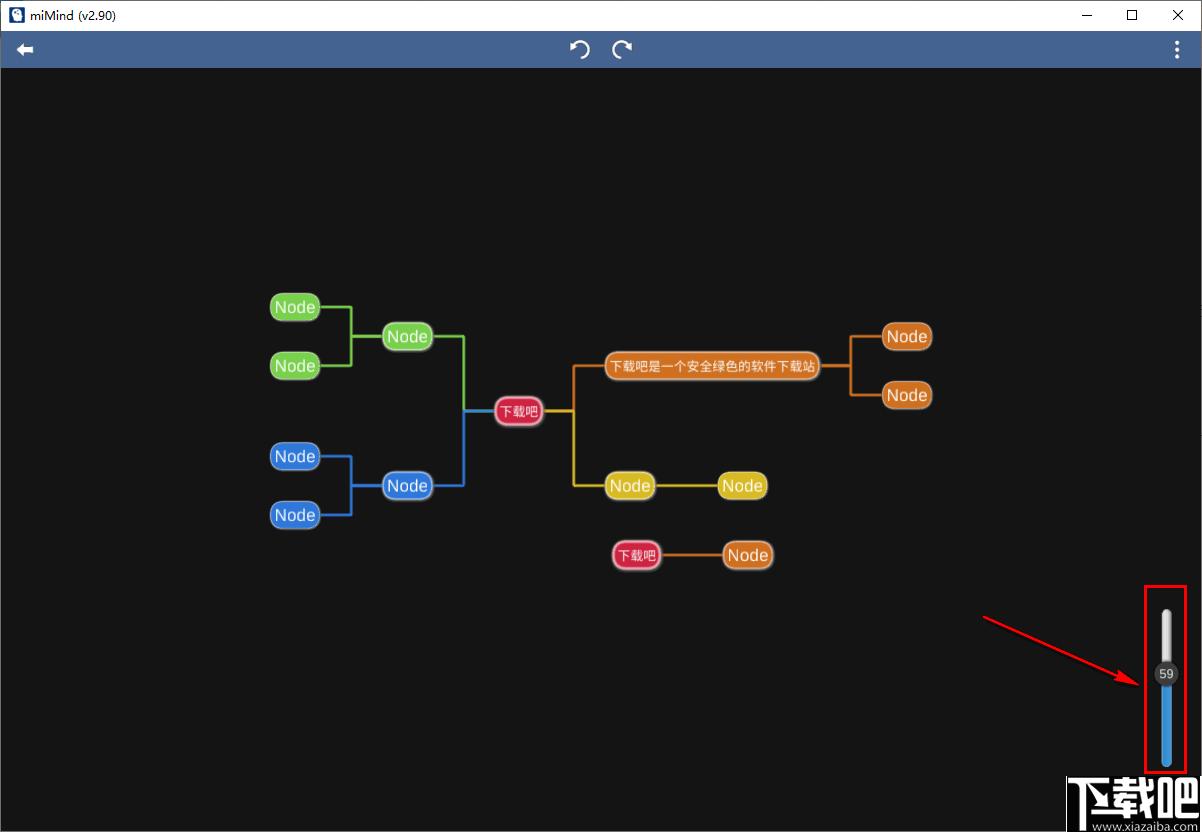Select the separate red 下载吧 node at bottom
Image resolution: width=1202 pixels, height=832 pixels.
[637, 555]
